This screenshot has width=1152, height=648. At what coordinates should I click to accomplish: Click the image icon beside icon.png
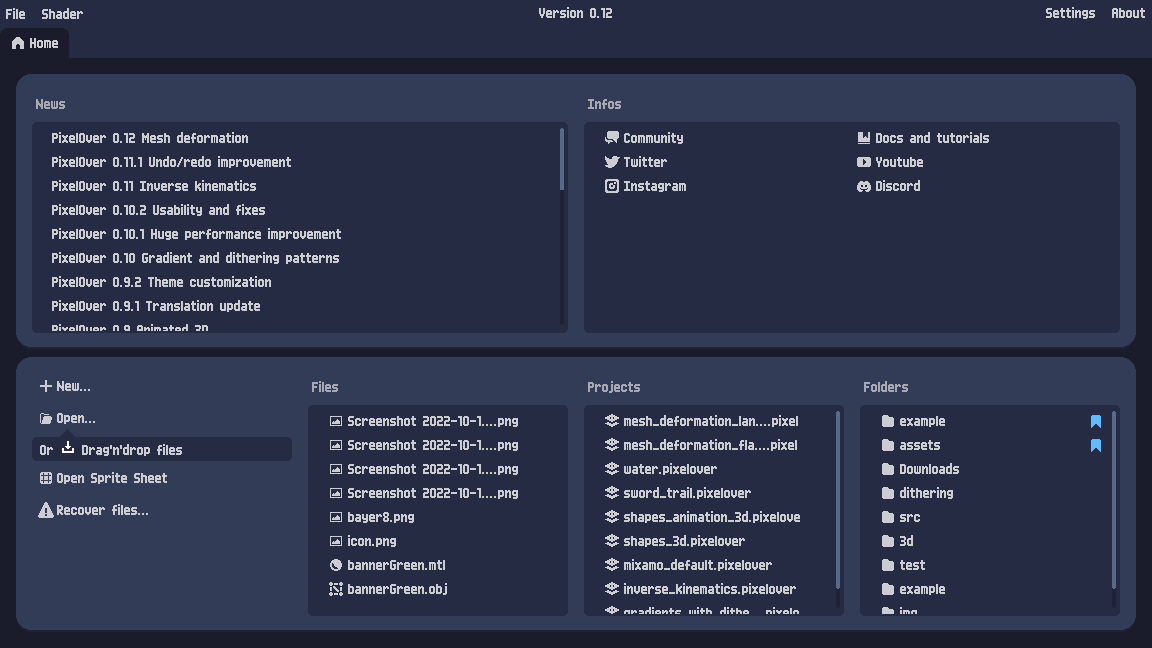(336, 541)
